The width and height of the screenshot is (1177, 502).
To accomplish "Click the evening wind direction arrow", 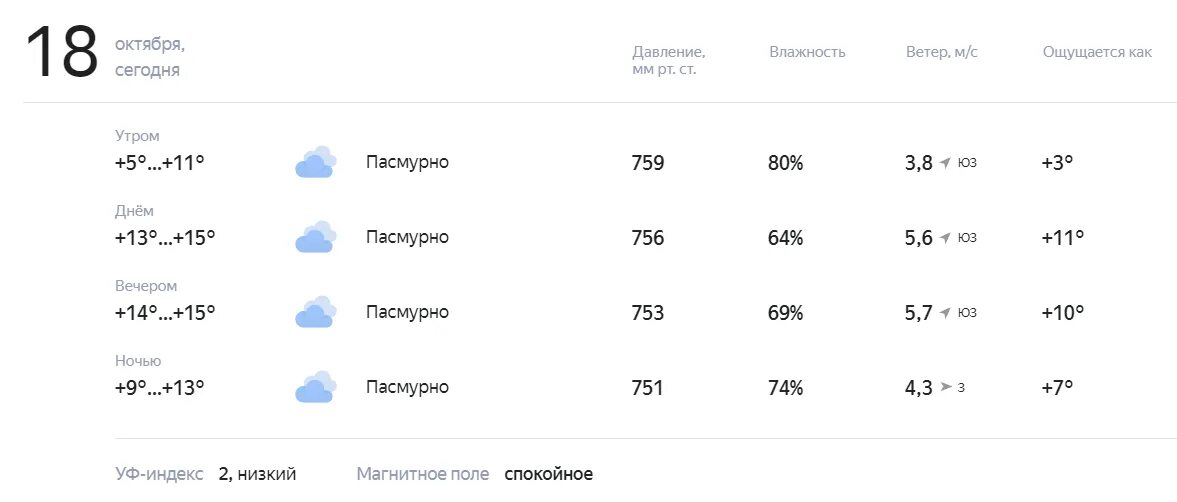I will pos(945,313).
